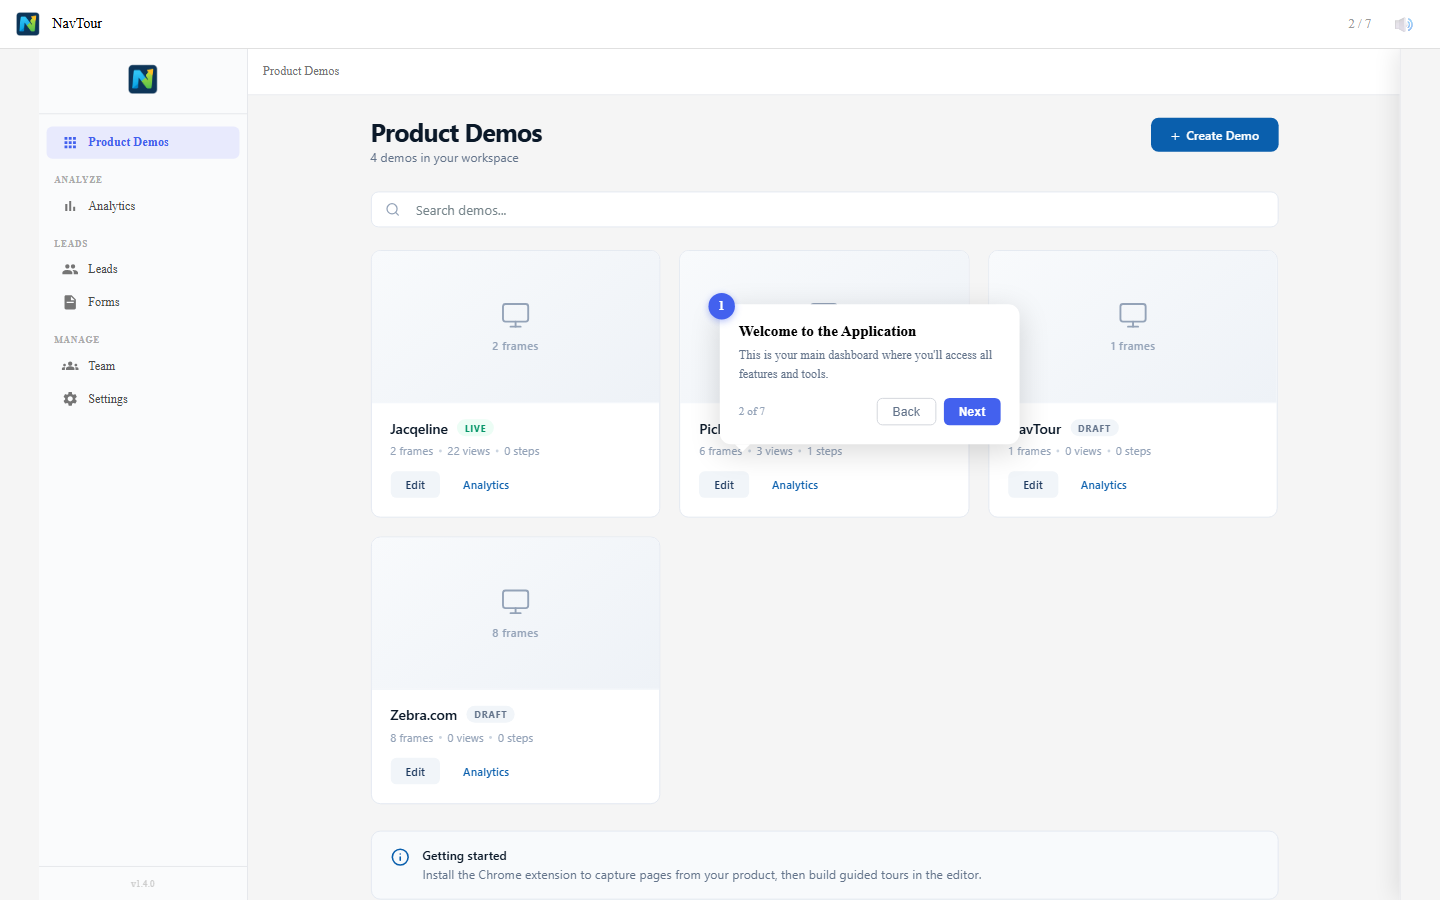The width and height of the screenshot is (1440, 900).
Task: Click the NavTour sidebar logo
Action: click(x=143, y=79)
